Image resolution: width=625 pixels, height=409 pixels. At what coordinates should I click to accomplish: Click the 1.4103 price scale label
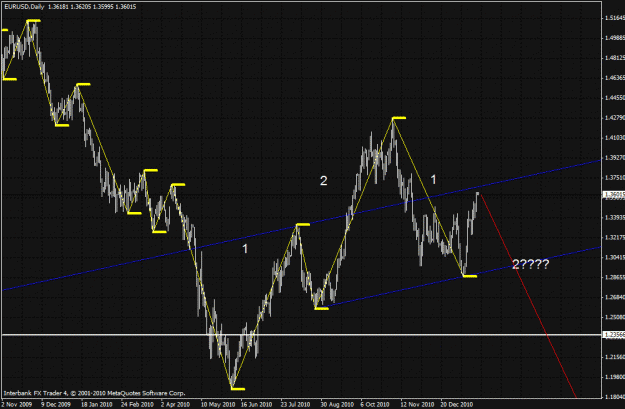click(x=615, y=138)
